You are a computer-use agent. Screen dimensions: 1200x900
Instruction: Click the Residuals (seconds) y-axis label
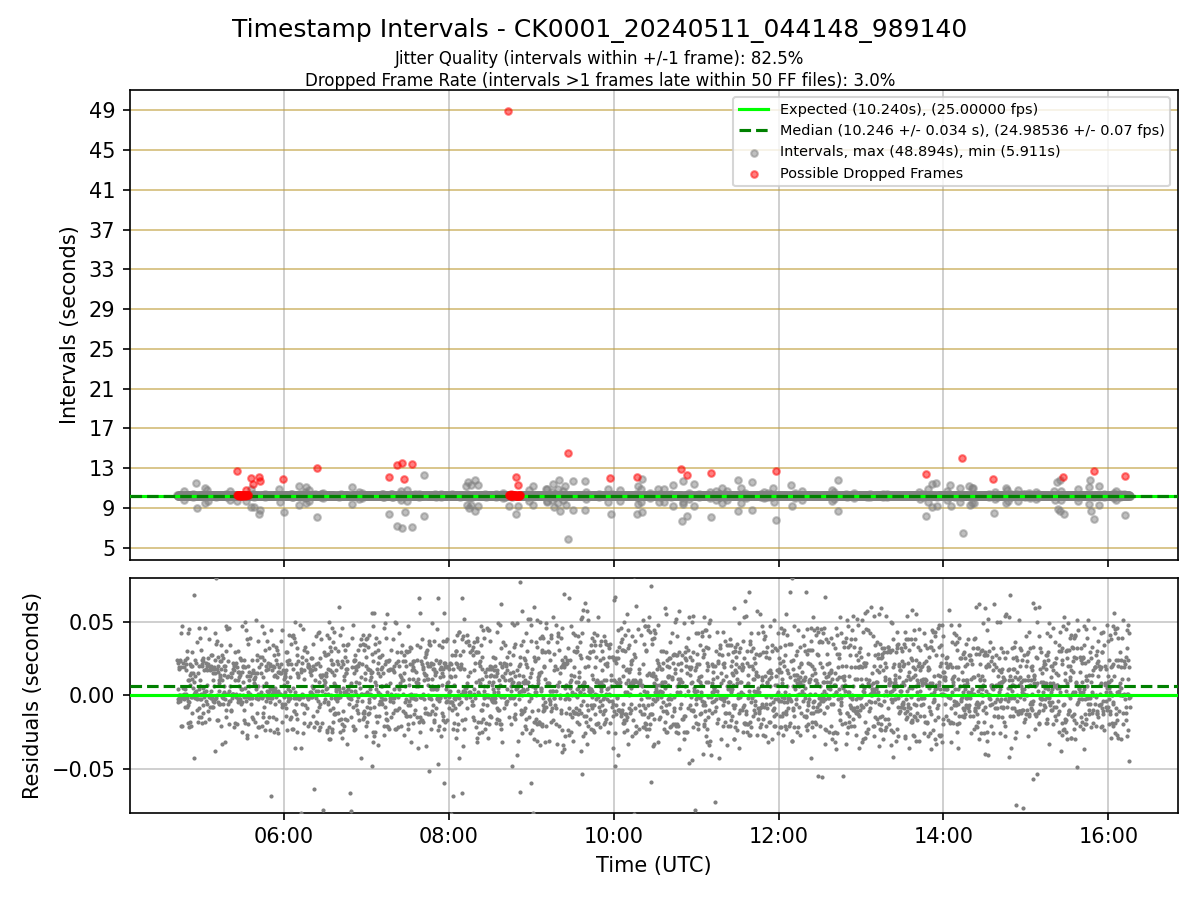(x=32, y=696)
